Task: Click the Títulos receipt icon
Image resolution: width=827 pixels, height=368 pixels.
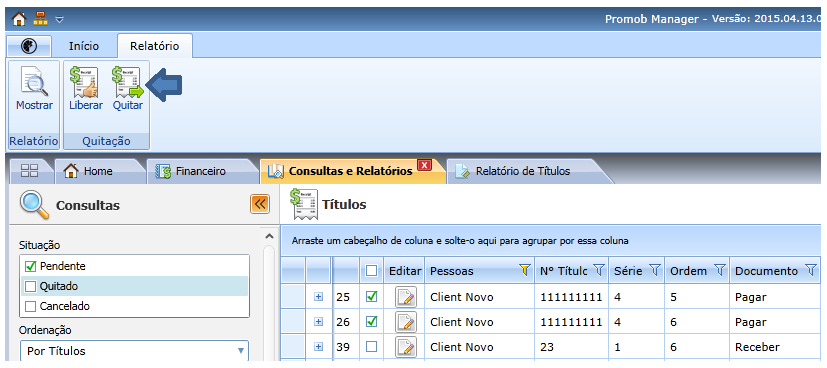Action: click(x=303, y=204)
